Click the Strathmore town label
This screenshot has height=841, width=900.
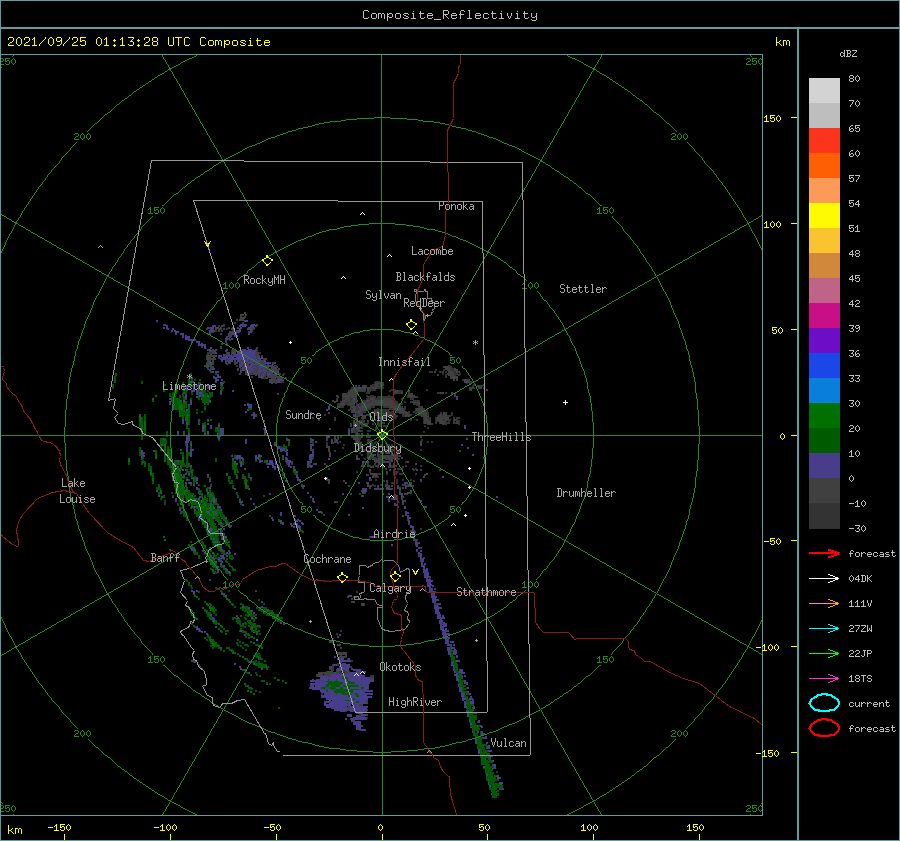tap(487, 592)
